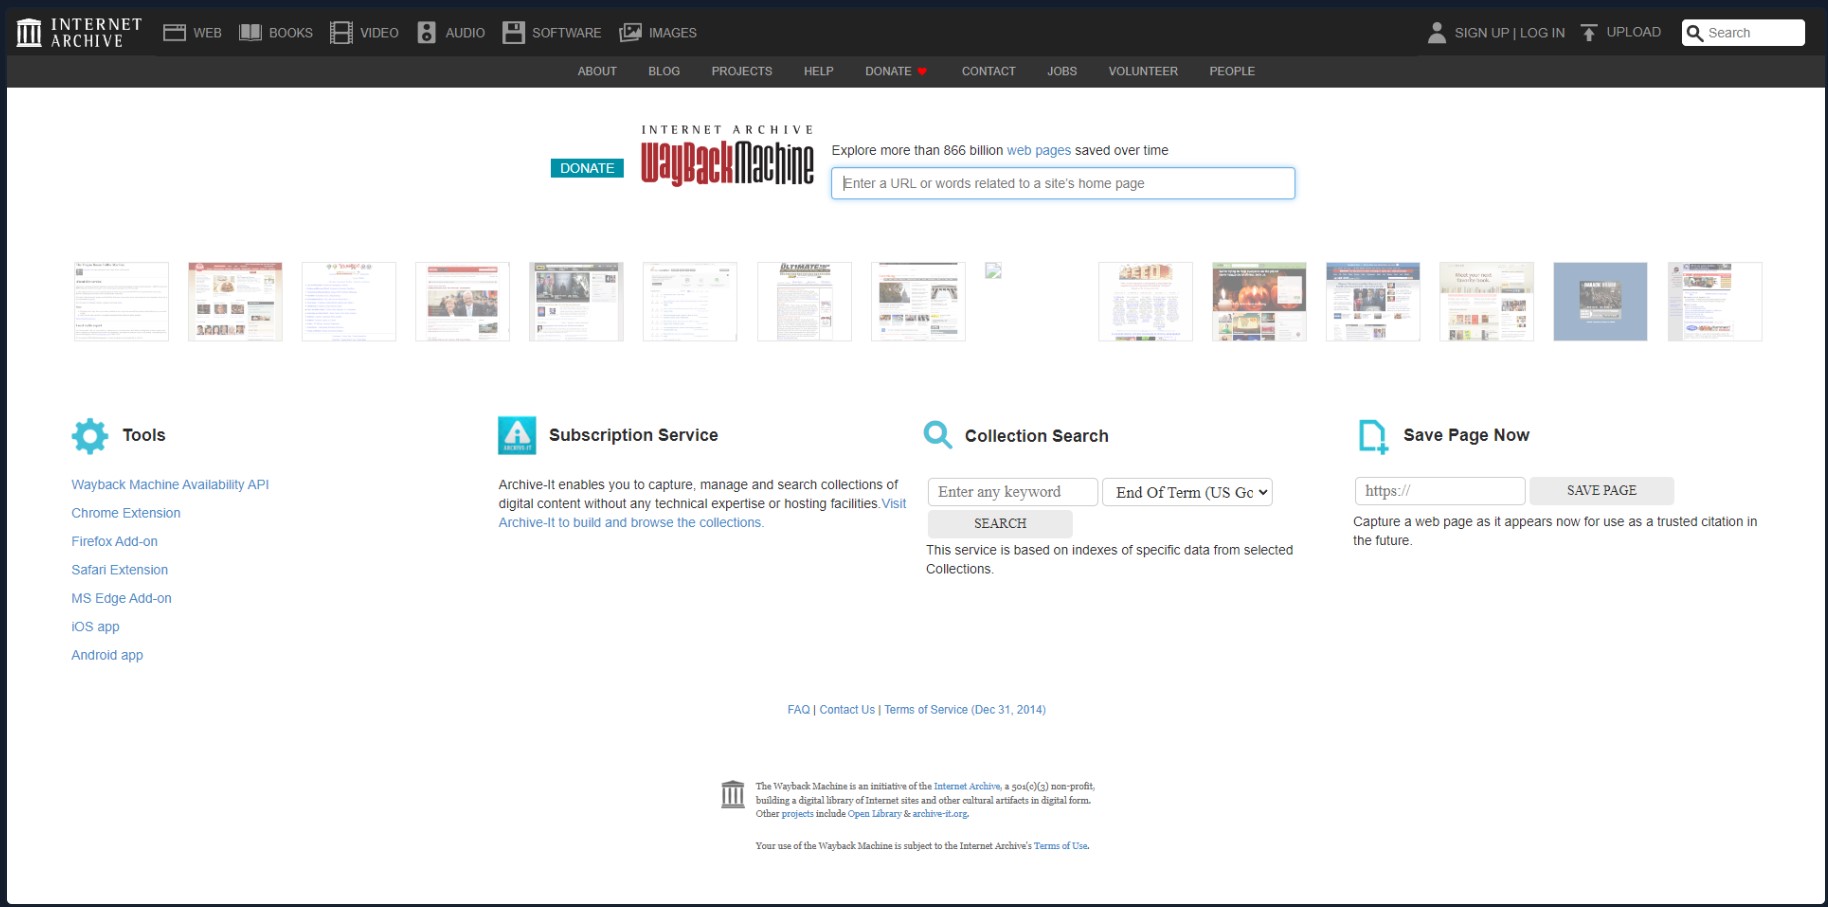This screenshot has height=907, width=1828.
Task: Open the Video section icon
Action: pyautogui.click(x=341, y=33)
